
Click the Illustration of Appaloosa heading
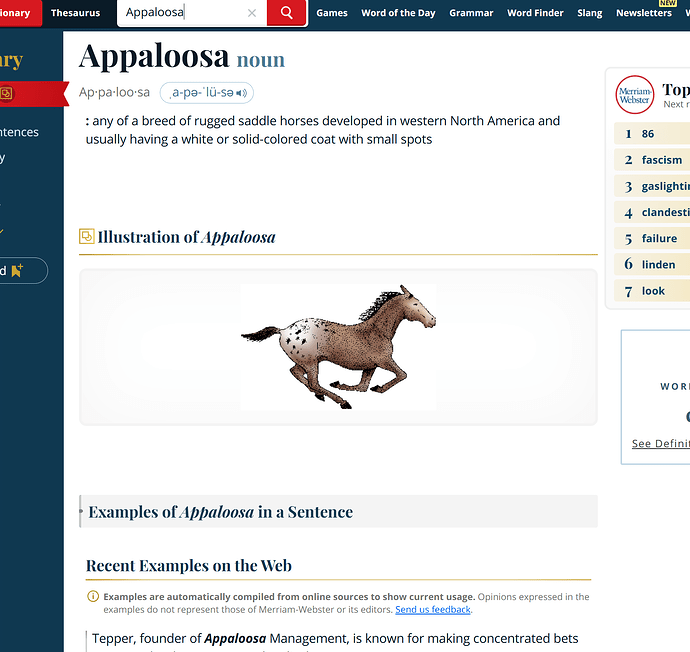point(187,237)
